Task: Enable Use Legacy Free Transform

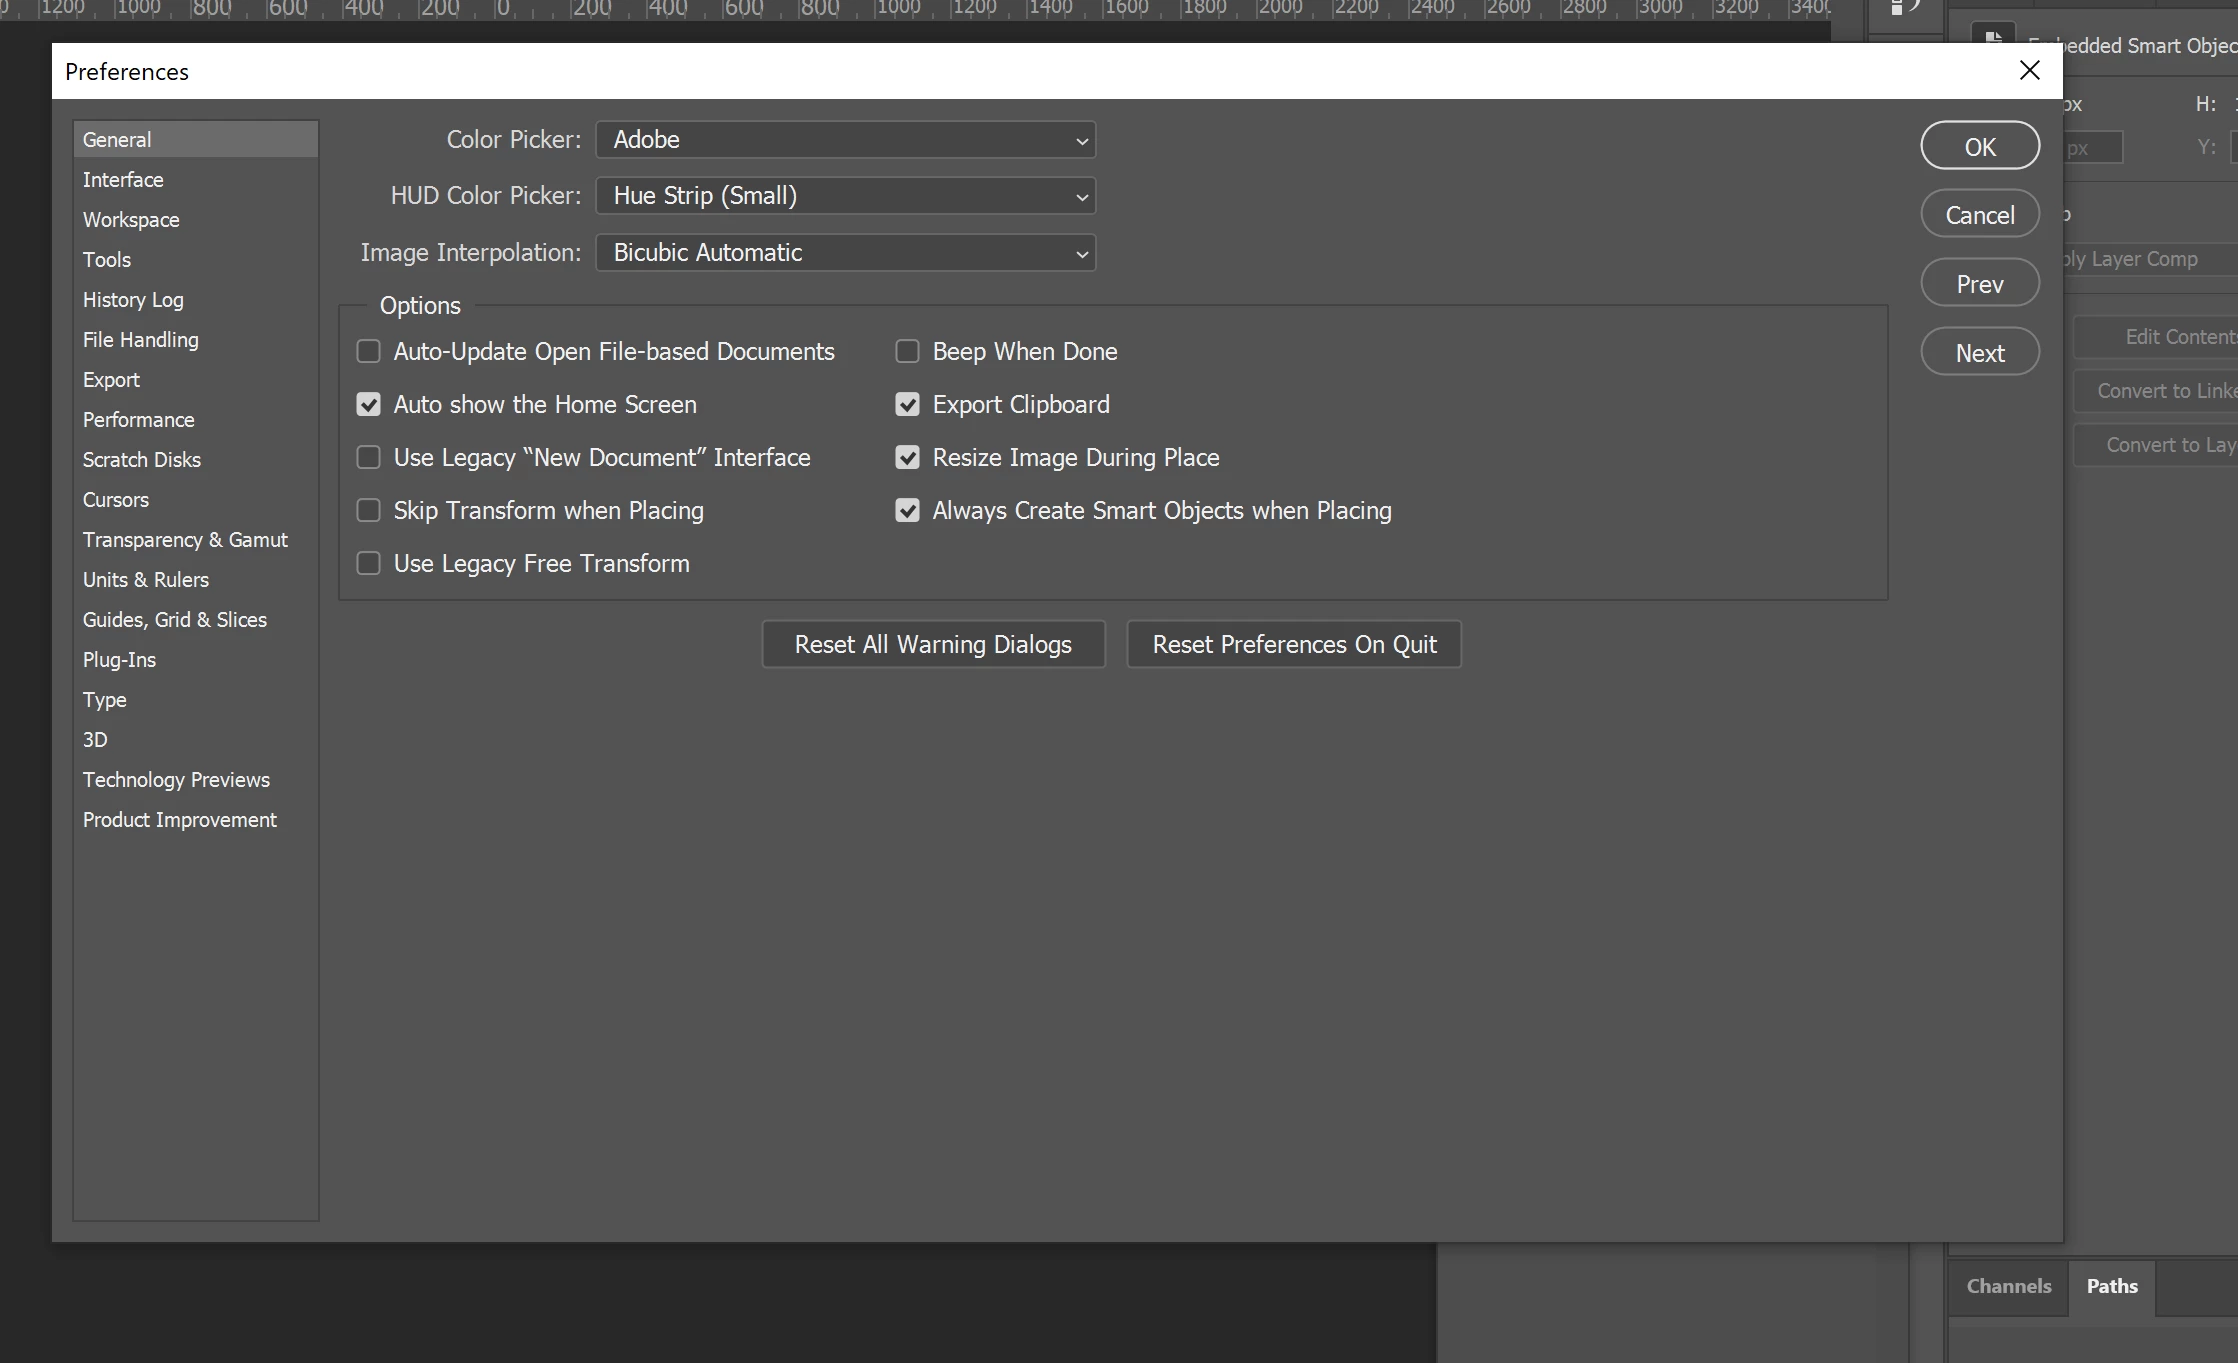Action: [369, 563]
